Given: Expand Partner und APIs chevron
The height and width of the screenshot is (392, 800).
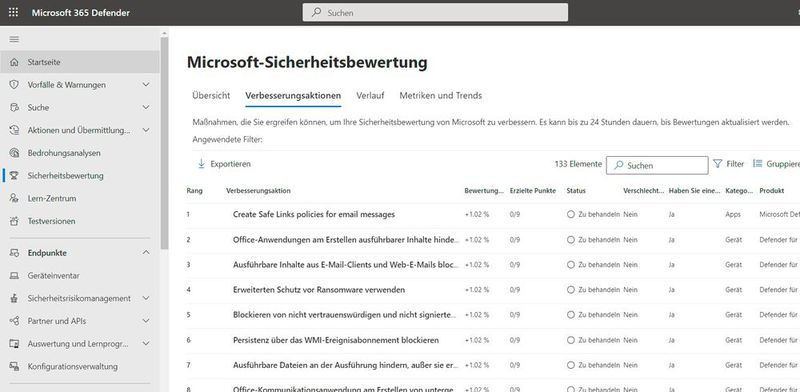Looking at the screenshot, I should click(146, 321).
